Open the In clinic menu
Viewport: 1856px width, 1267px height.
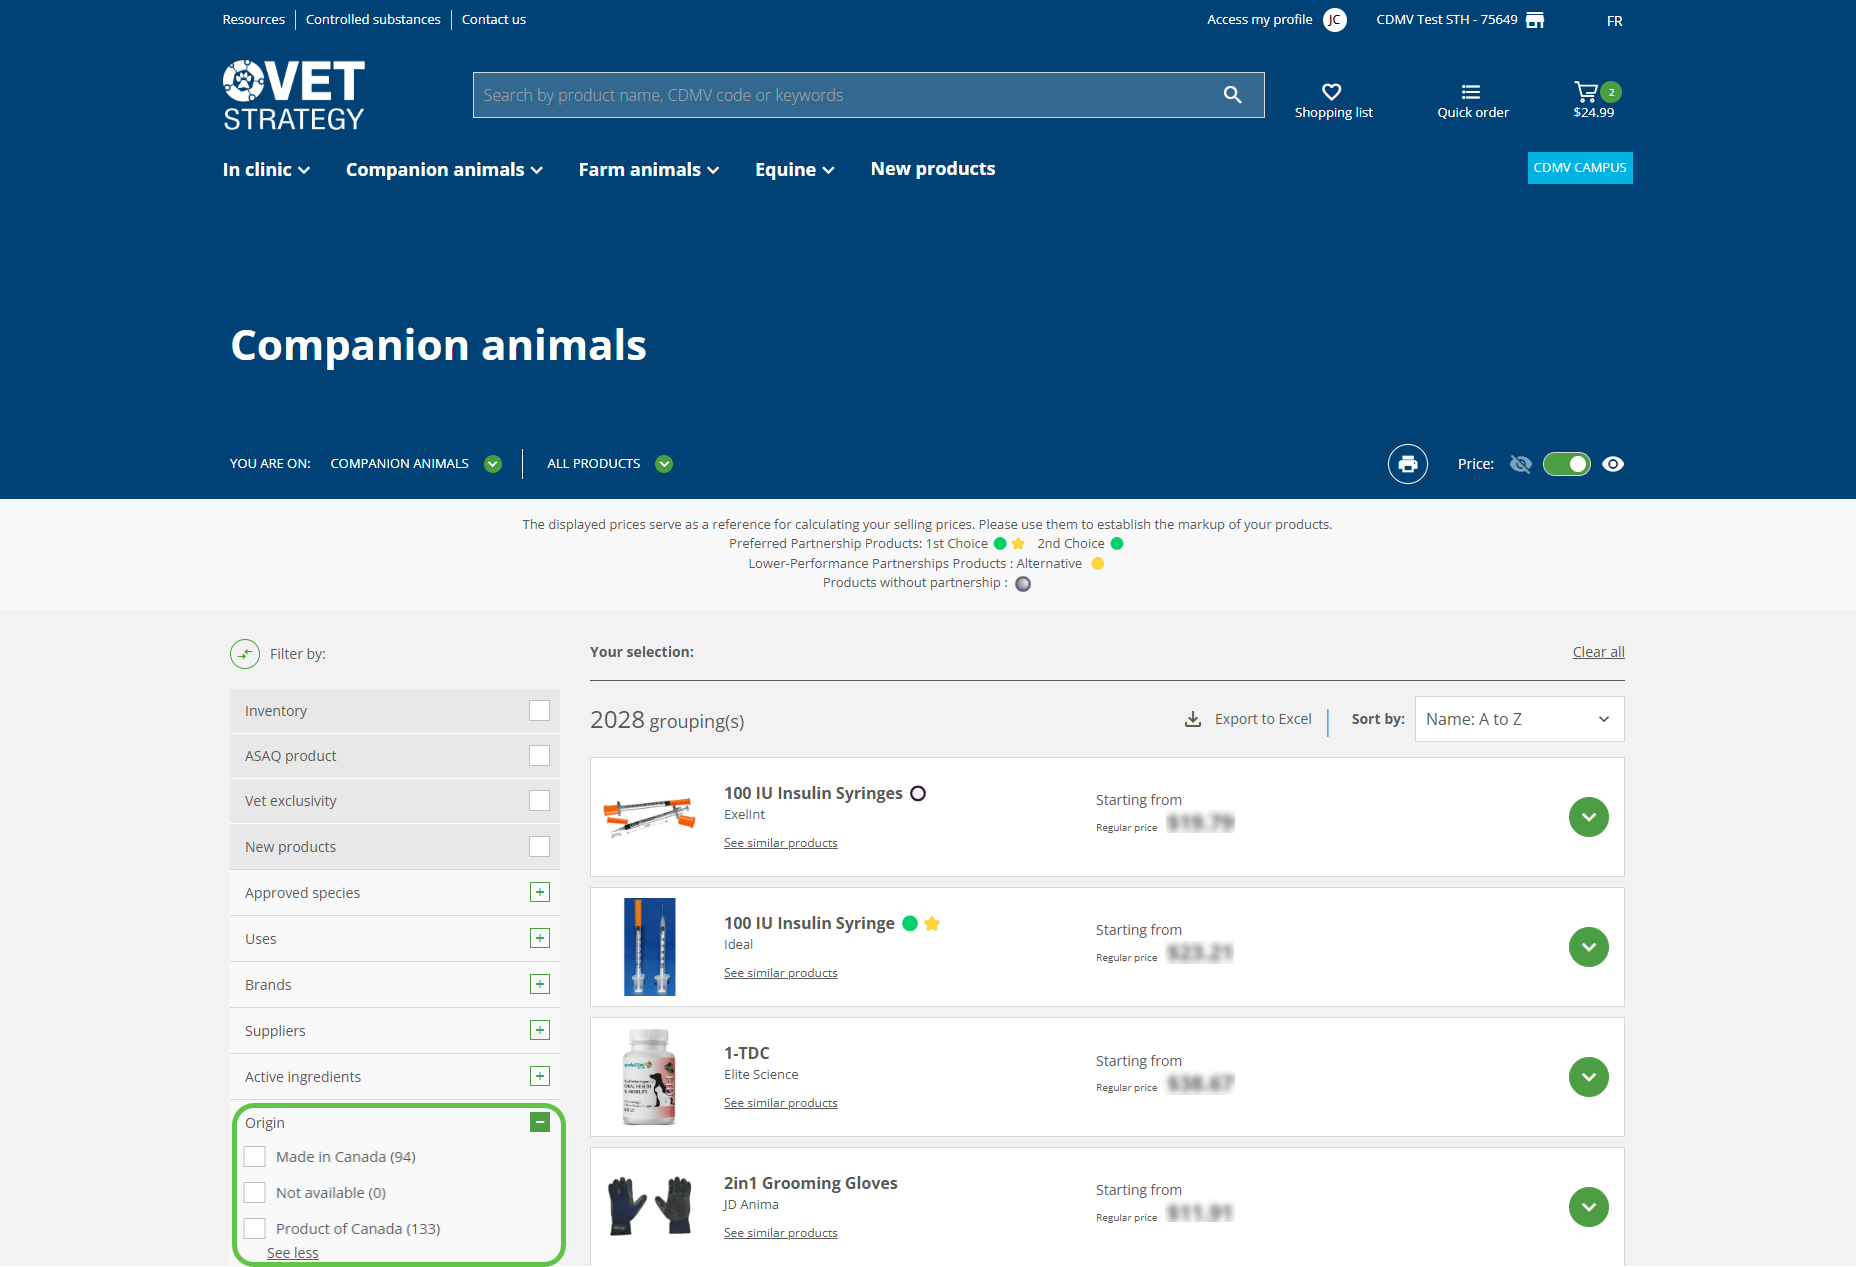click(x=266, y=170)
